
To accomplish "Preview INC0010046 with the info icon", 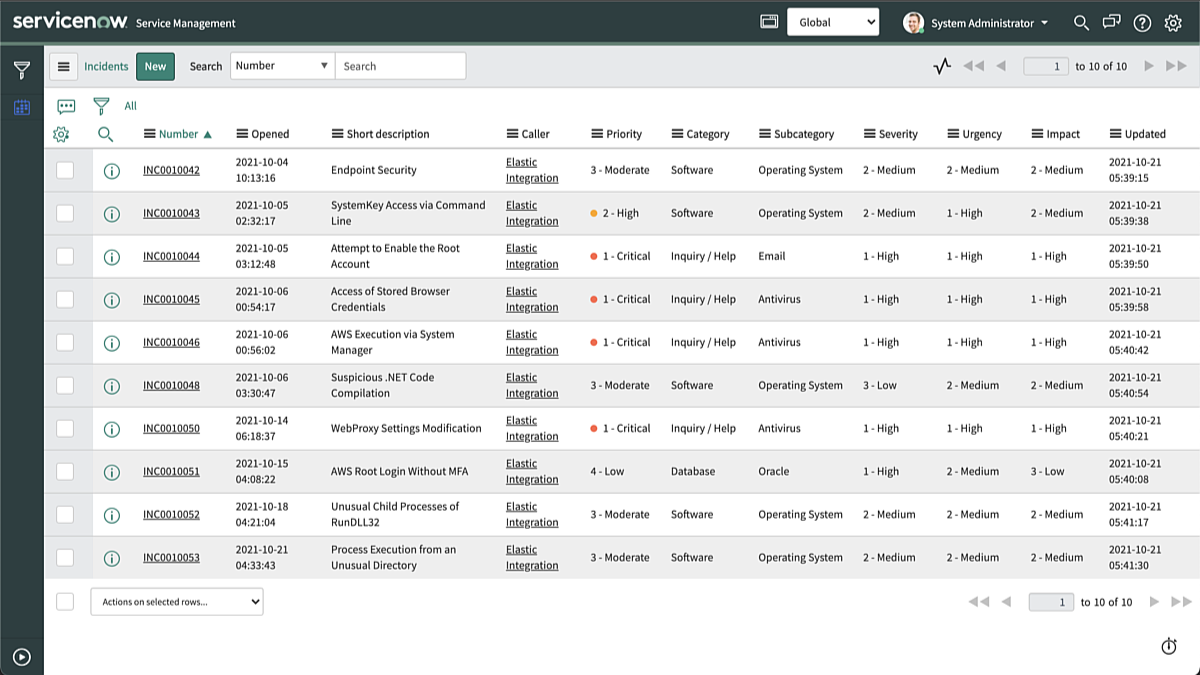I will [112, 342].
